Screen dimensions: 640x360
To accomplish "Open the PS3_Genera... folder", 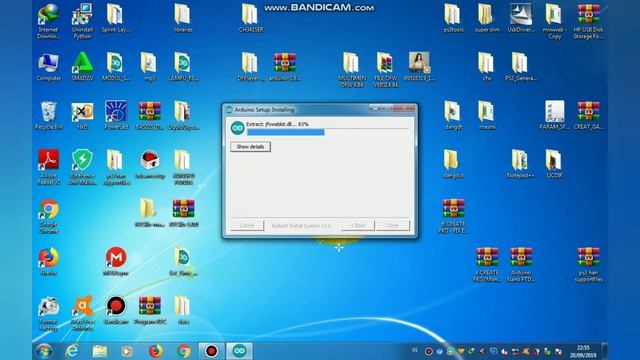I will (x=521, y=67).
